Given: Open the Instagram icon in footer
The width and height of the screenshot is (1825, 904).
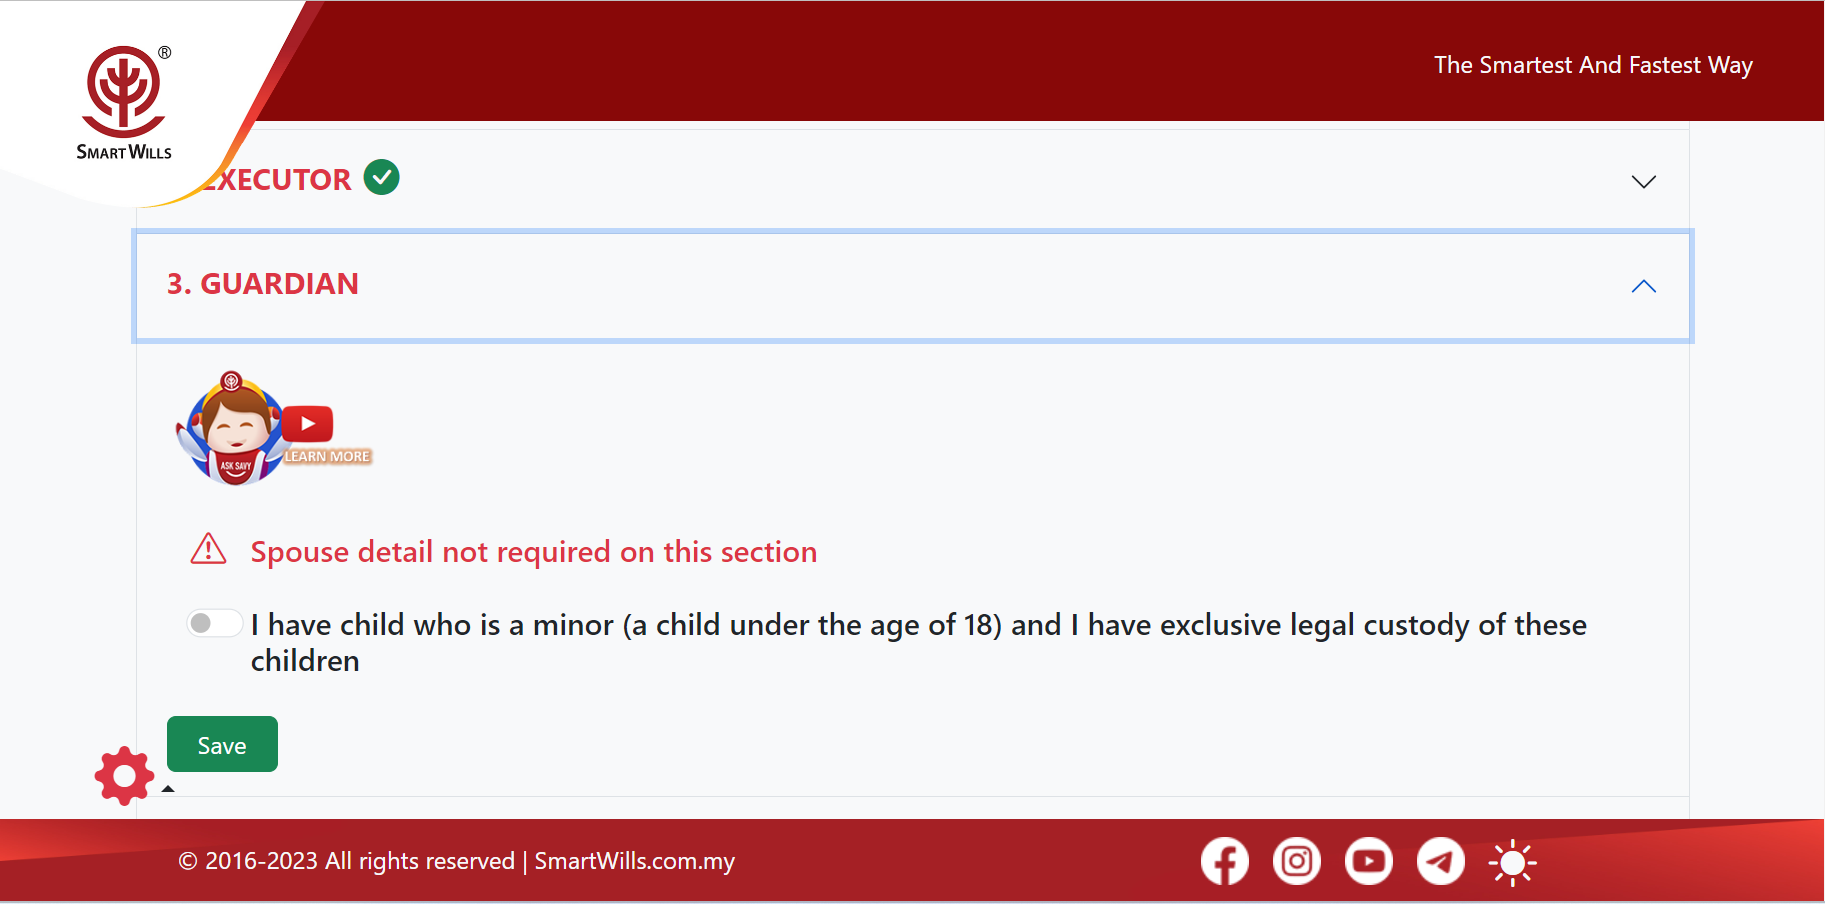Looking at the screenshot, I should point(1296,861).
